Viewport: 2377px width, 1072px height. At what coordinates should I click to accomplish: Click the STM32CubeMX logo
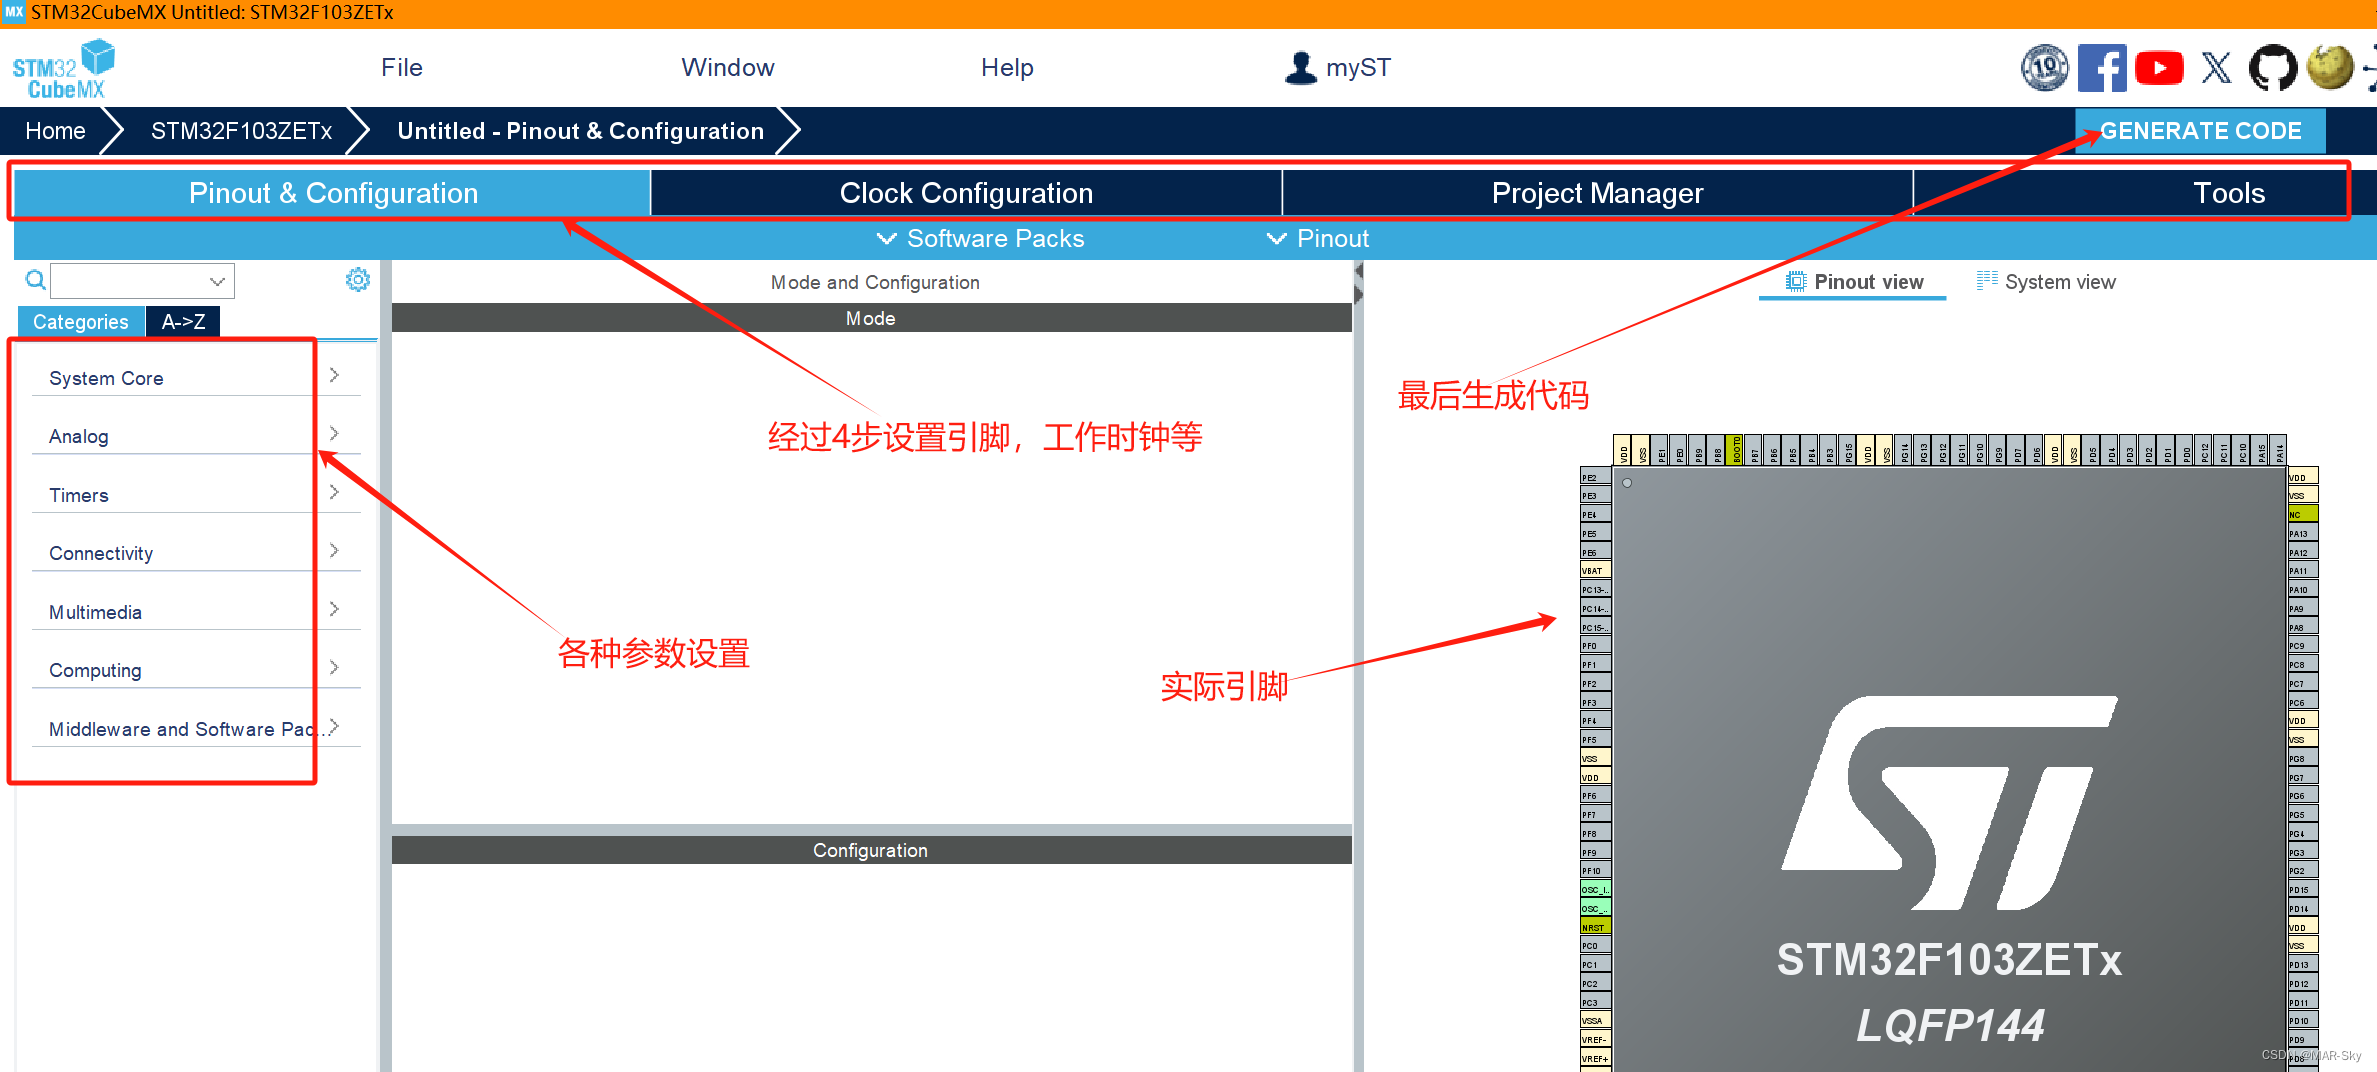click(x=64, y=68)
